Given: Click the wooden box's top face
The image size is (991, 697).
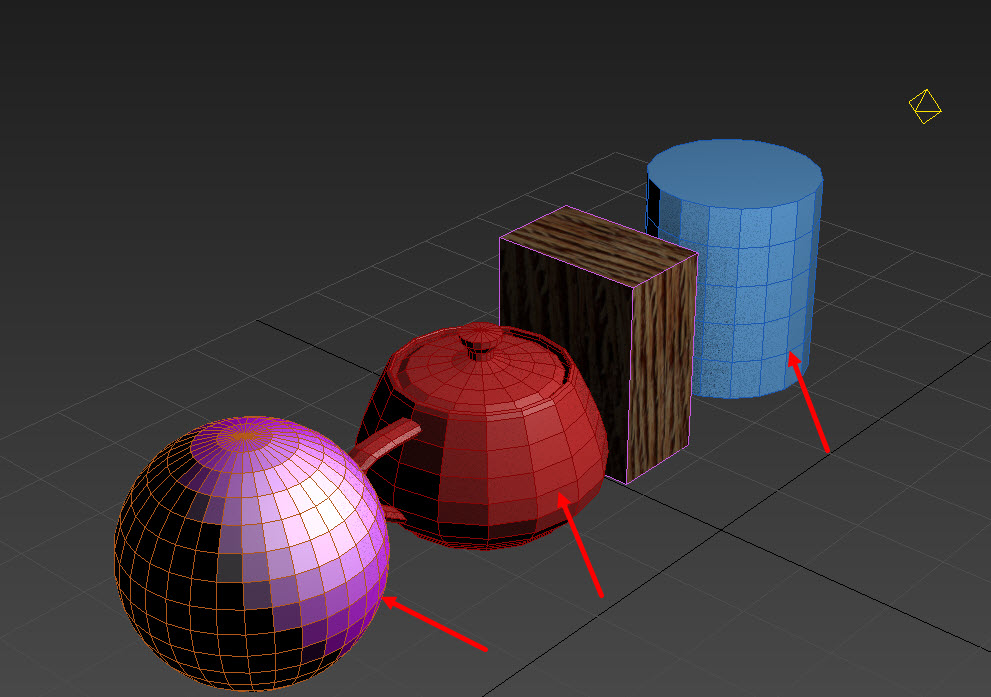Looking at the screenshot, I should pos(599,246).
